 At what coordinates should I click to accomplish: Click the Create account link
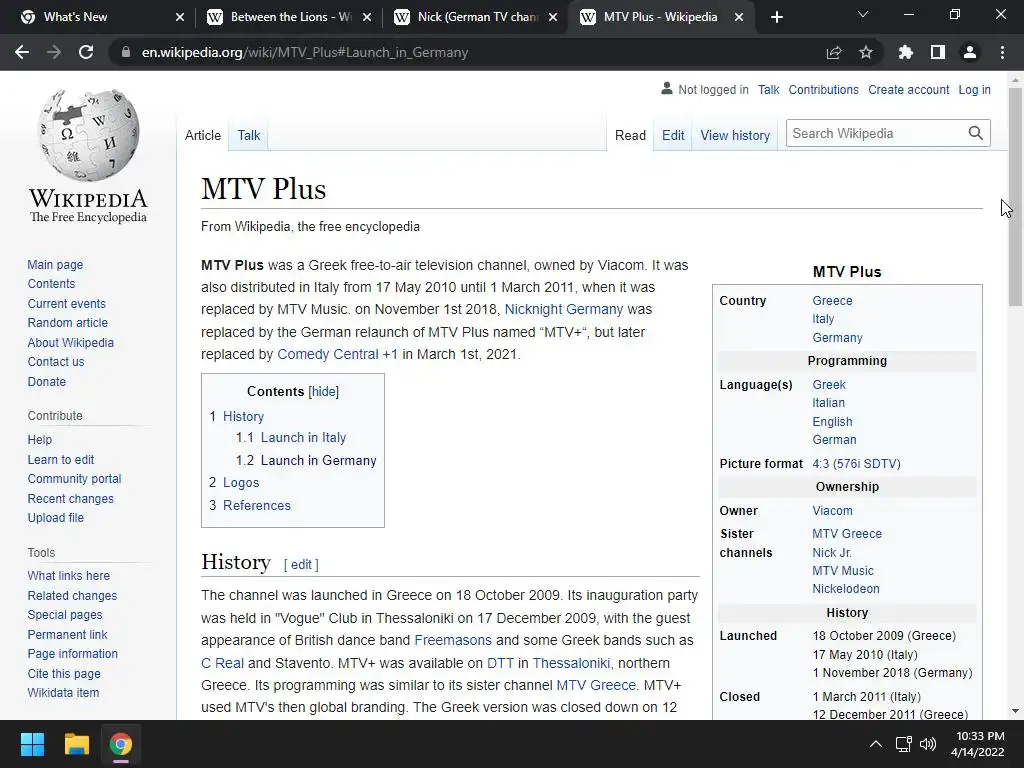[908, 89]
